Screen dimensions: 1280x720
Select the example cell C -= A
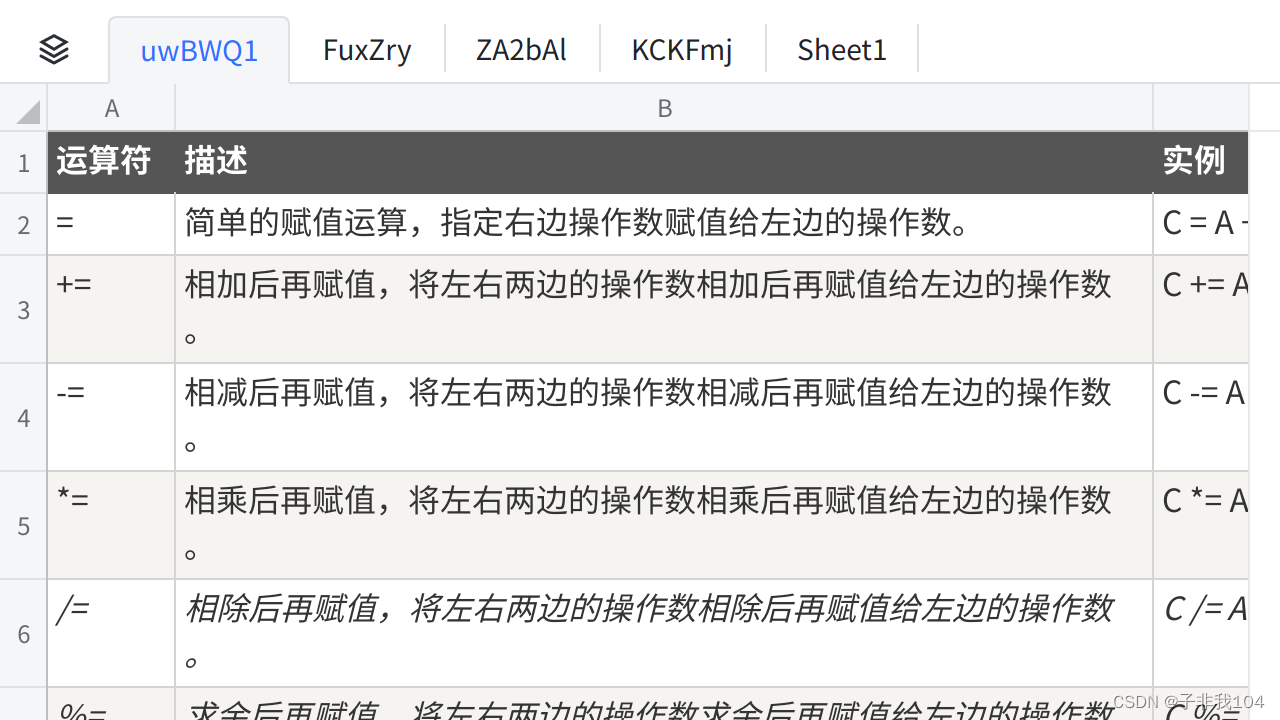click(x=1201, y=417)
